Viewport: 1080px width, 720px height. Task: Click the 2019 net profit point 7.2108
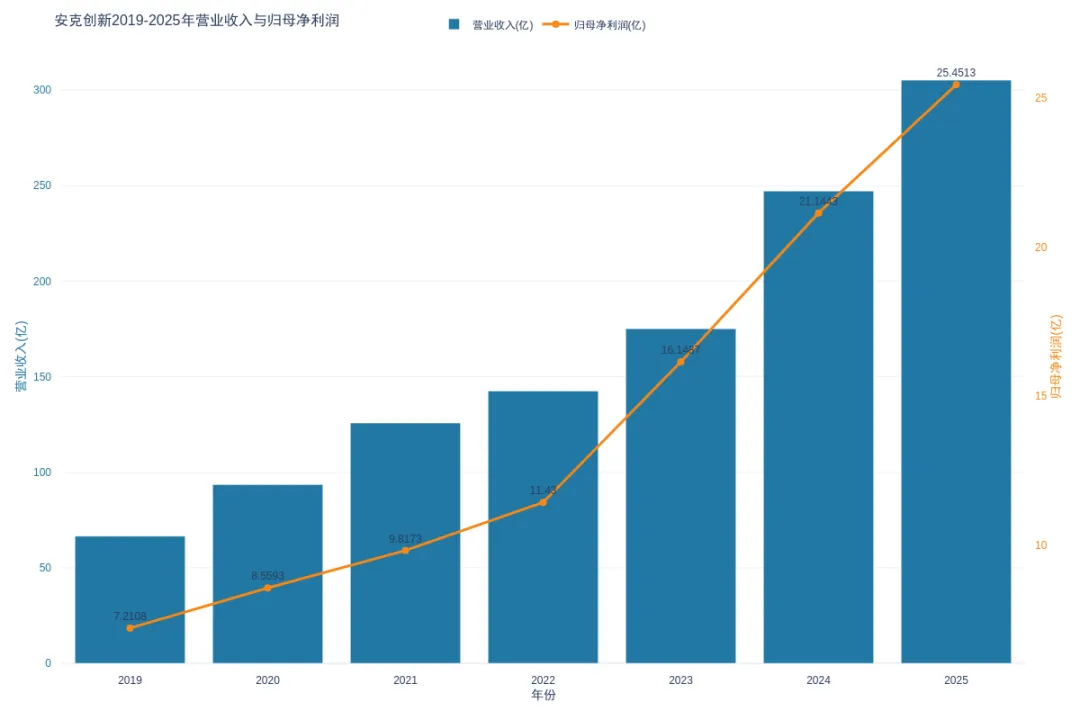point(129,628)
